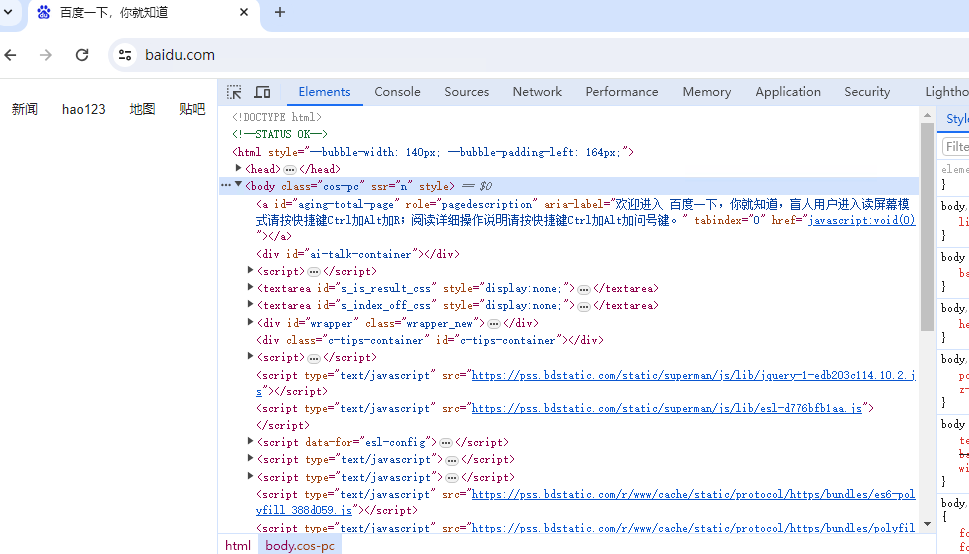Expand the script node below c-tips-container
969x554 pixels.
[250, 356]
